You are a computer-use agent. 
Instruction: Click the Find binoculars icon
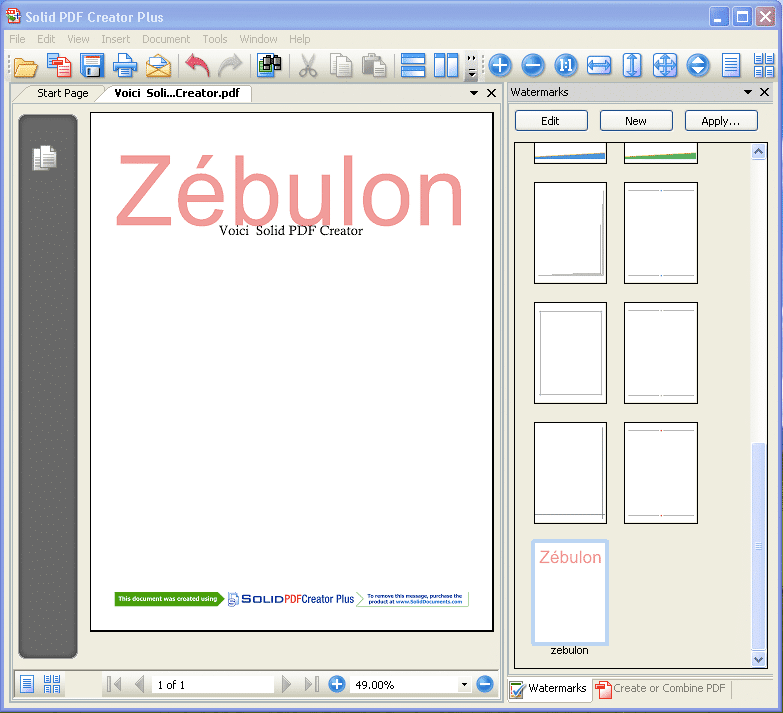point(269,65)
